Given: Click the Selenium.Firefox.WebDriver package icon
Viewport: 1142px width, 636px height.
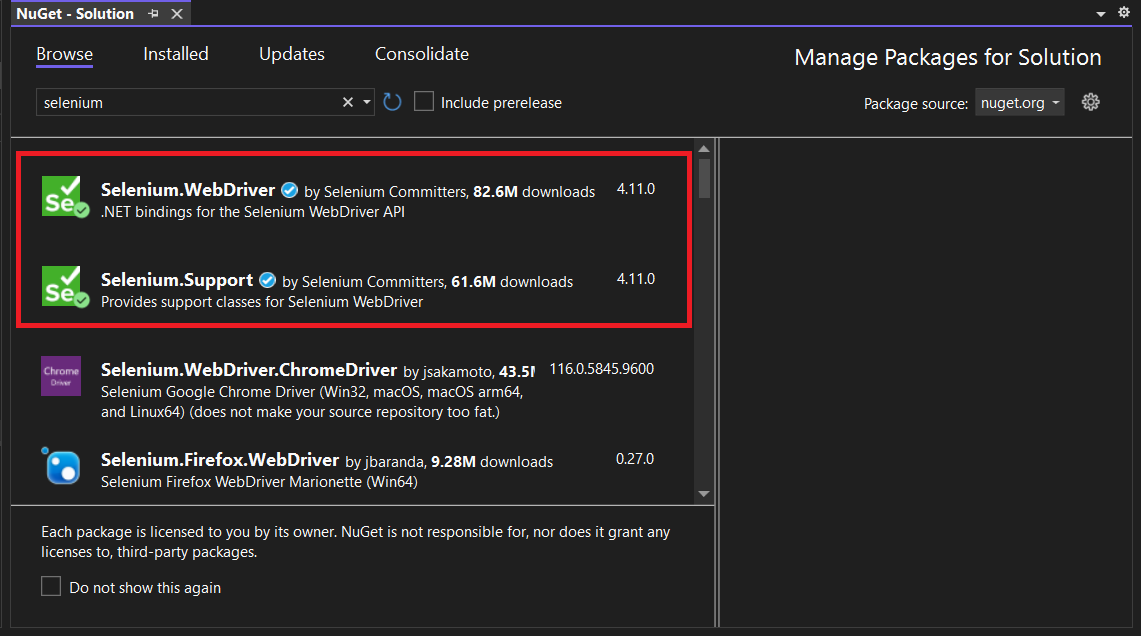Looking at the screenshot, I should pyautogui.click(x=61, y=466).
